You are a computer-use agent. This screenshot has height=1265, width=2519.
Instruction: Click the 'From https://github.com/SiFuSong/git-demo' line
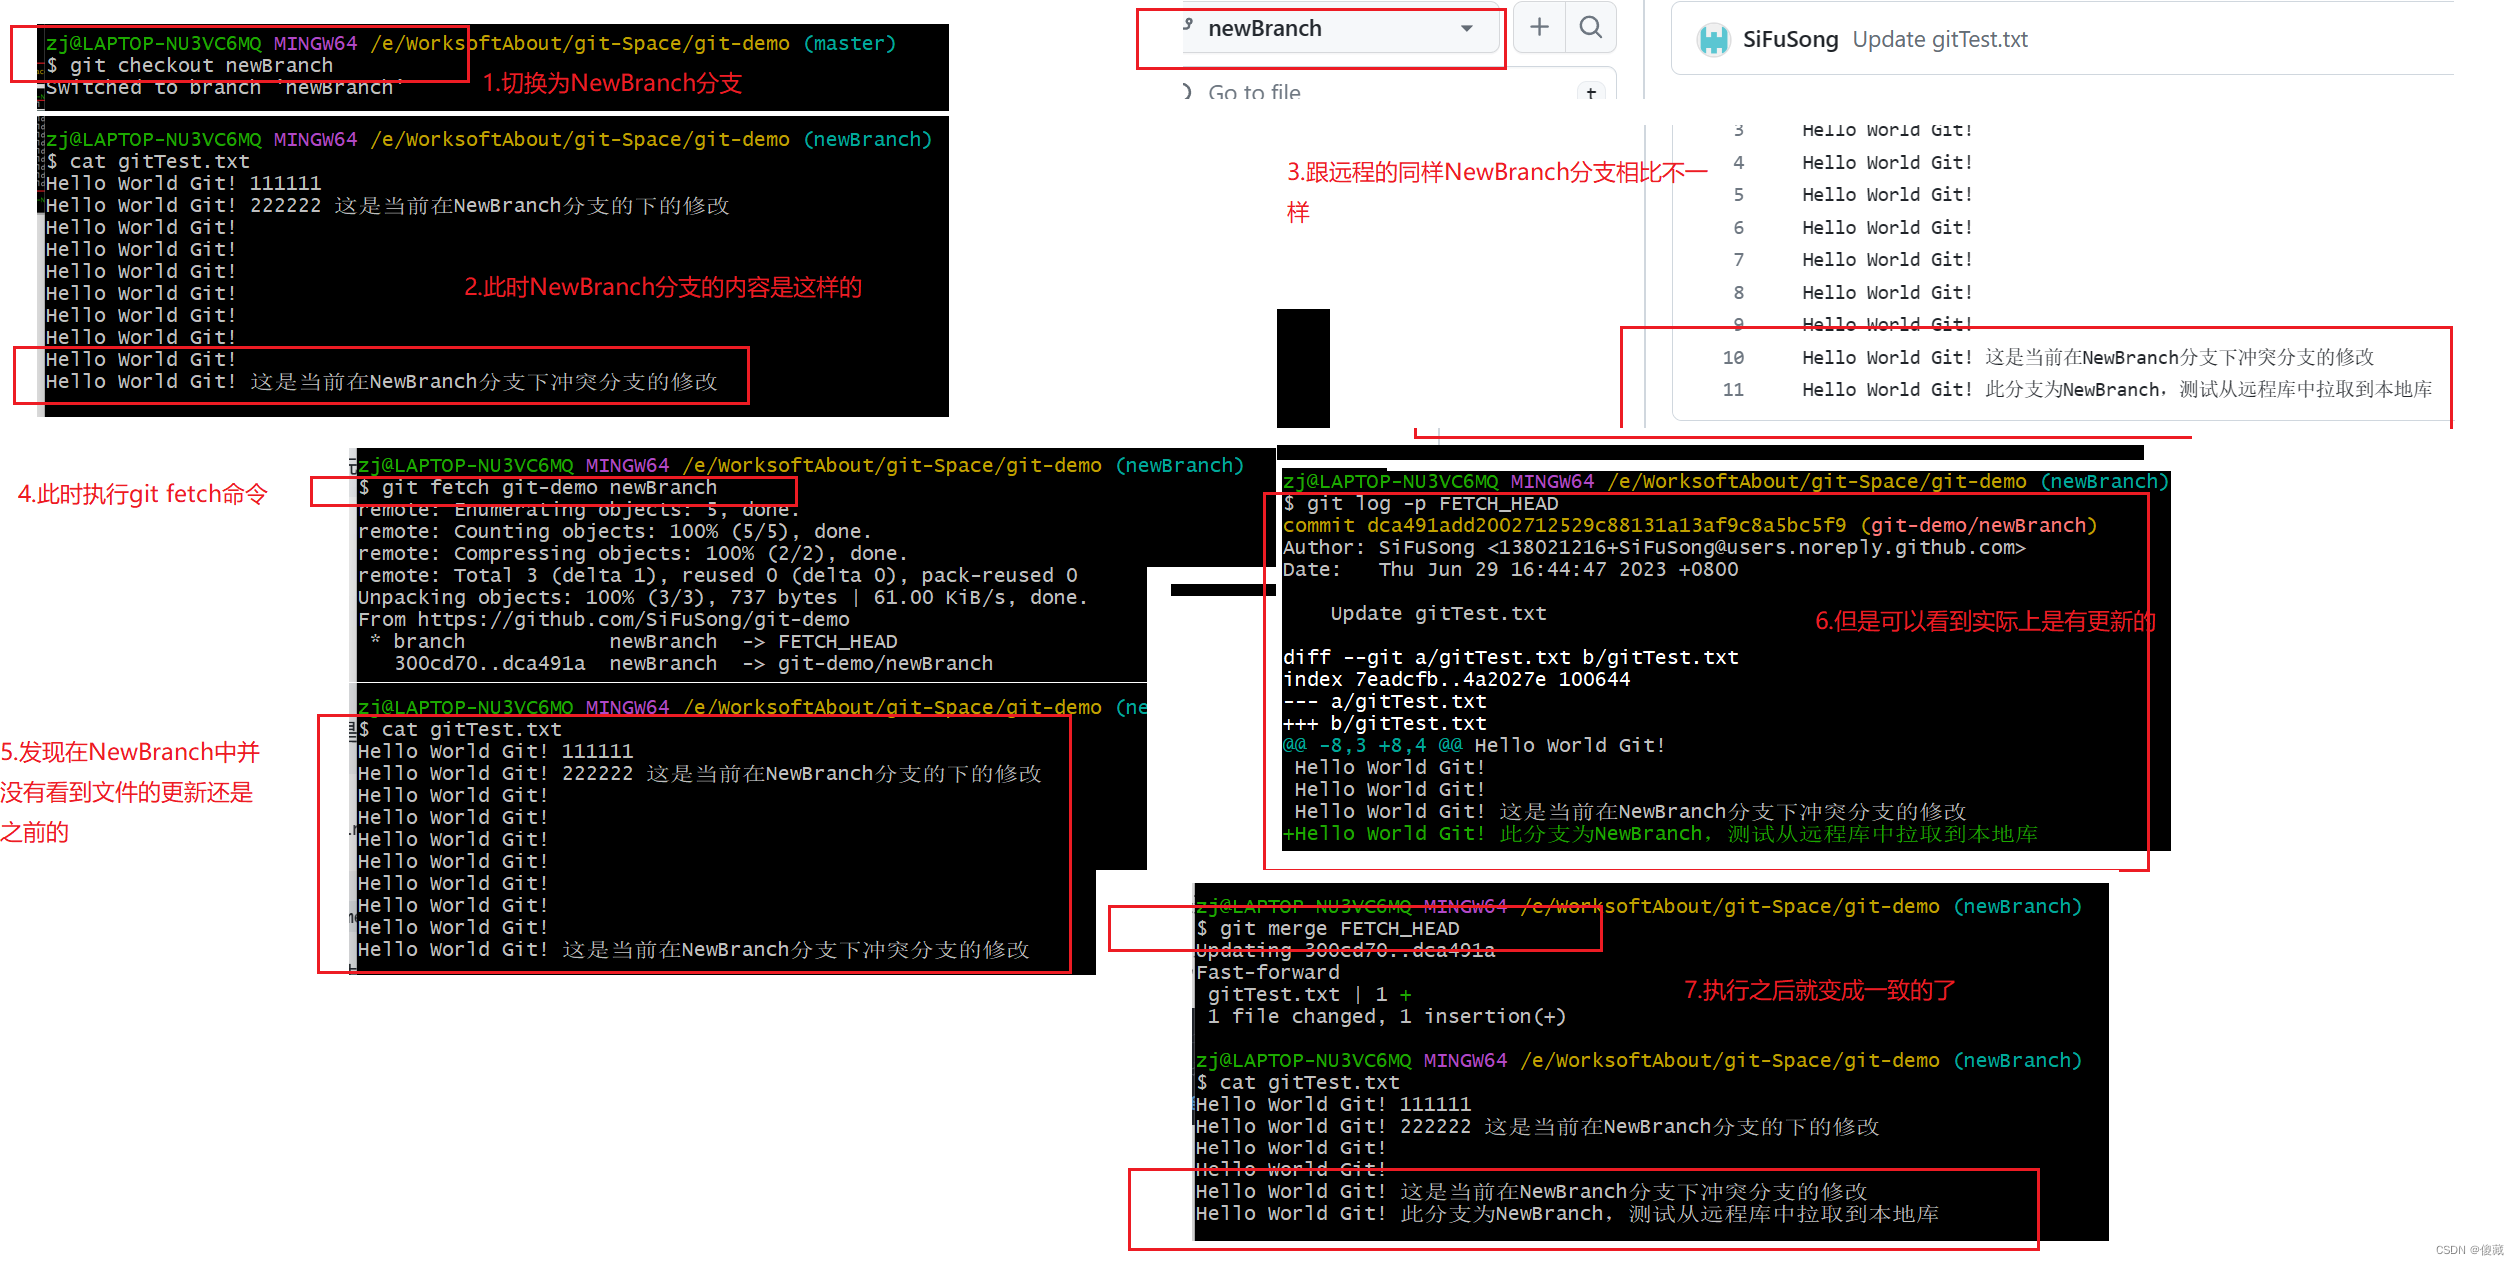[604, 620]
